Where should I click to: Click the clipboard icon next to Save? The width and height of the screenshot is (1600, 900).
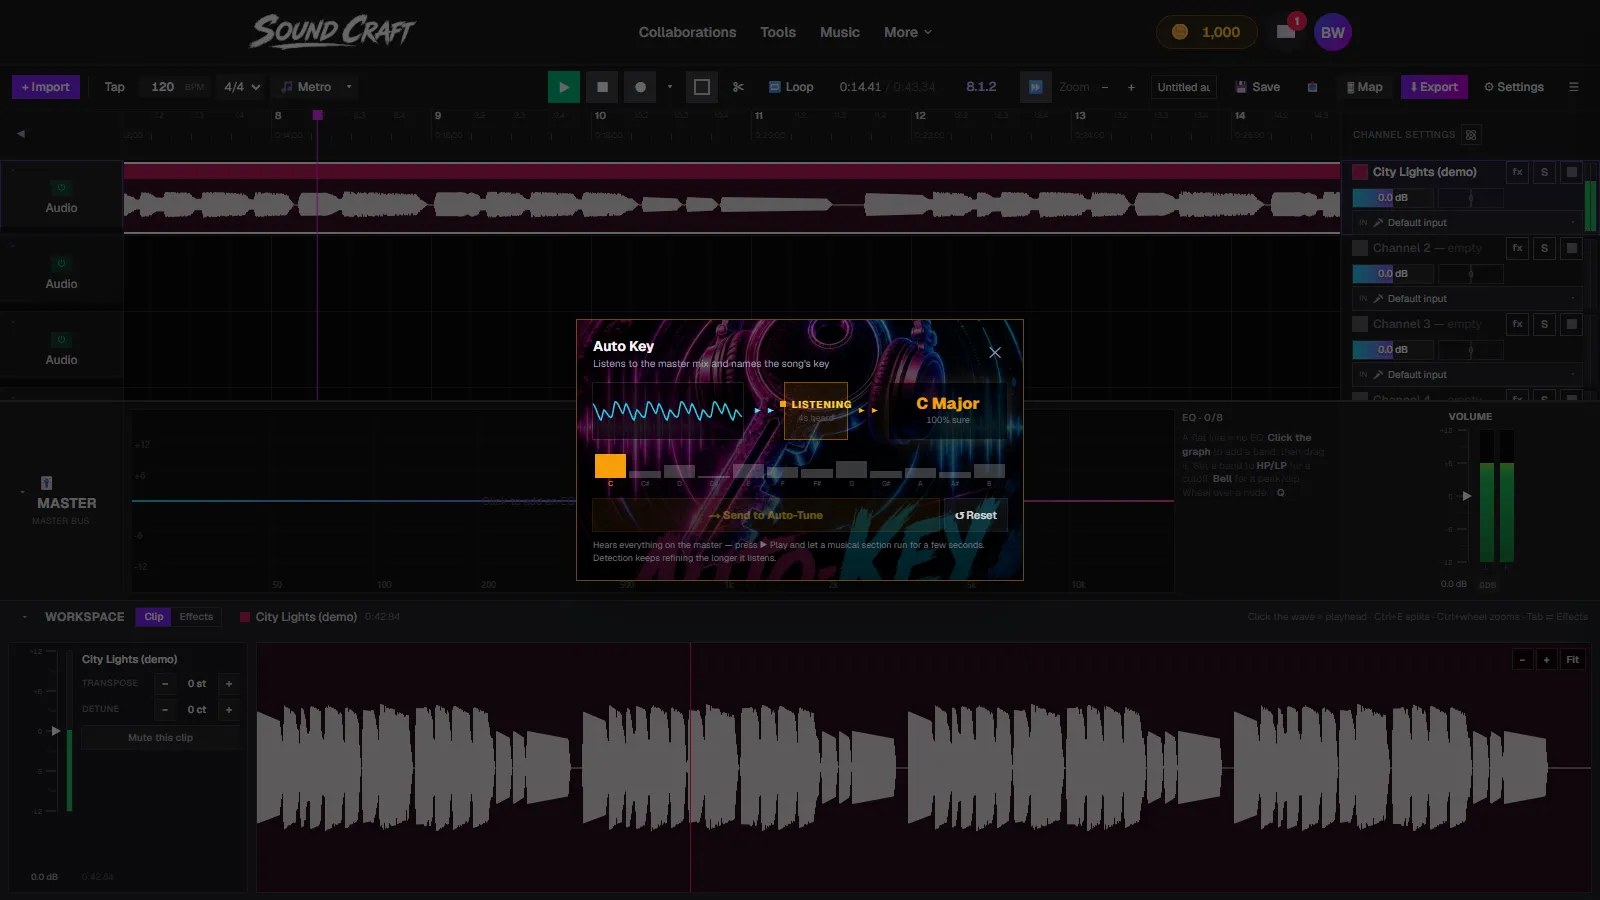(x=1312, y=87)
